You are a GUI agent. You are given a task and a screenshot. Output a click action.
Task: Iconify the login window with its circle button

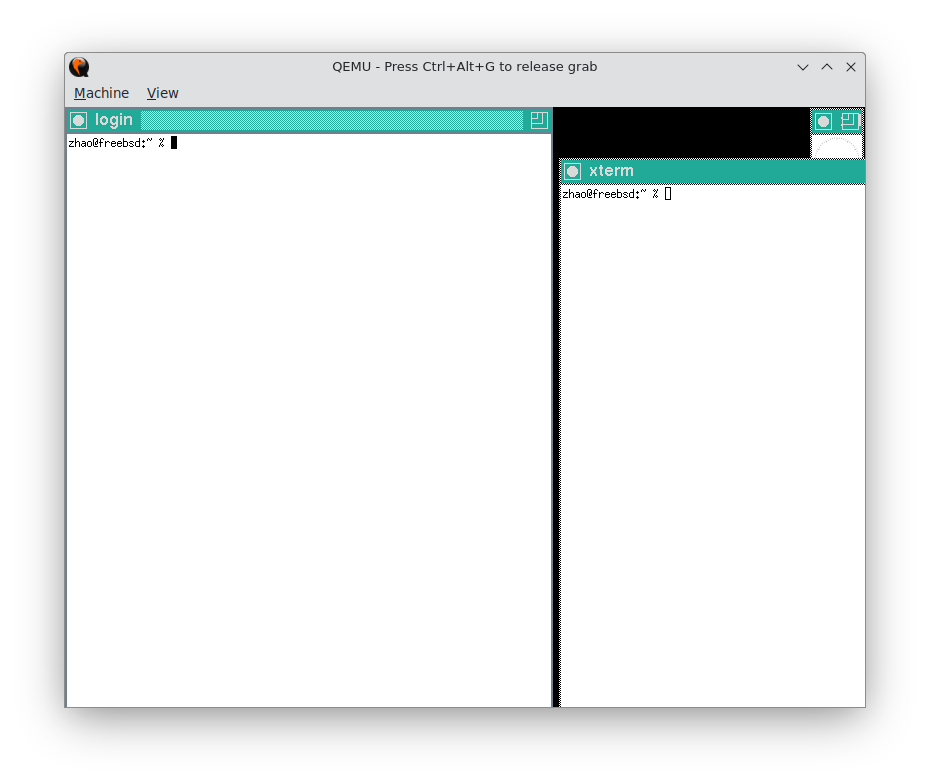(78, 120)
